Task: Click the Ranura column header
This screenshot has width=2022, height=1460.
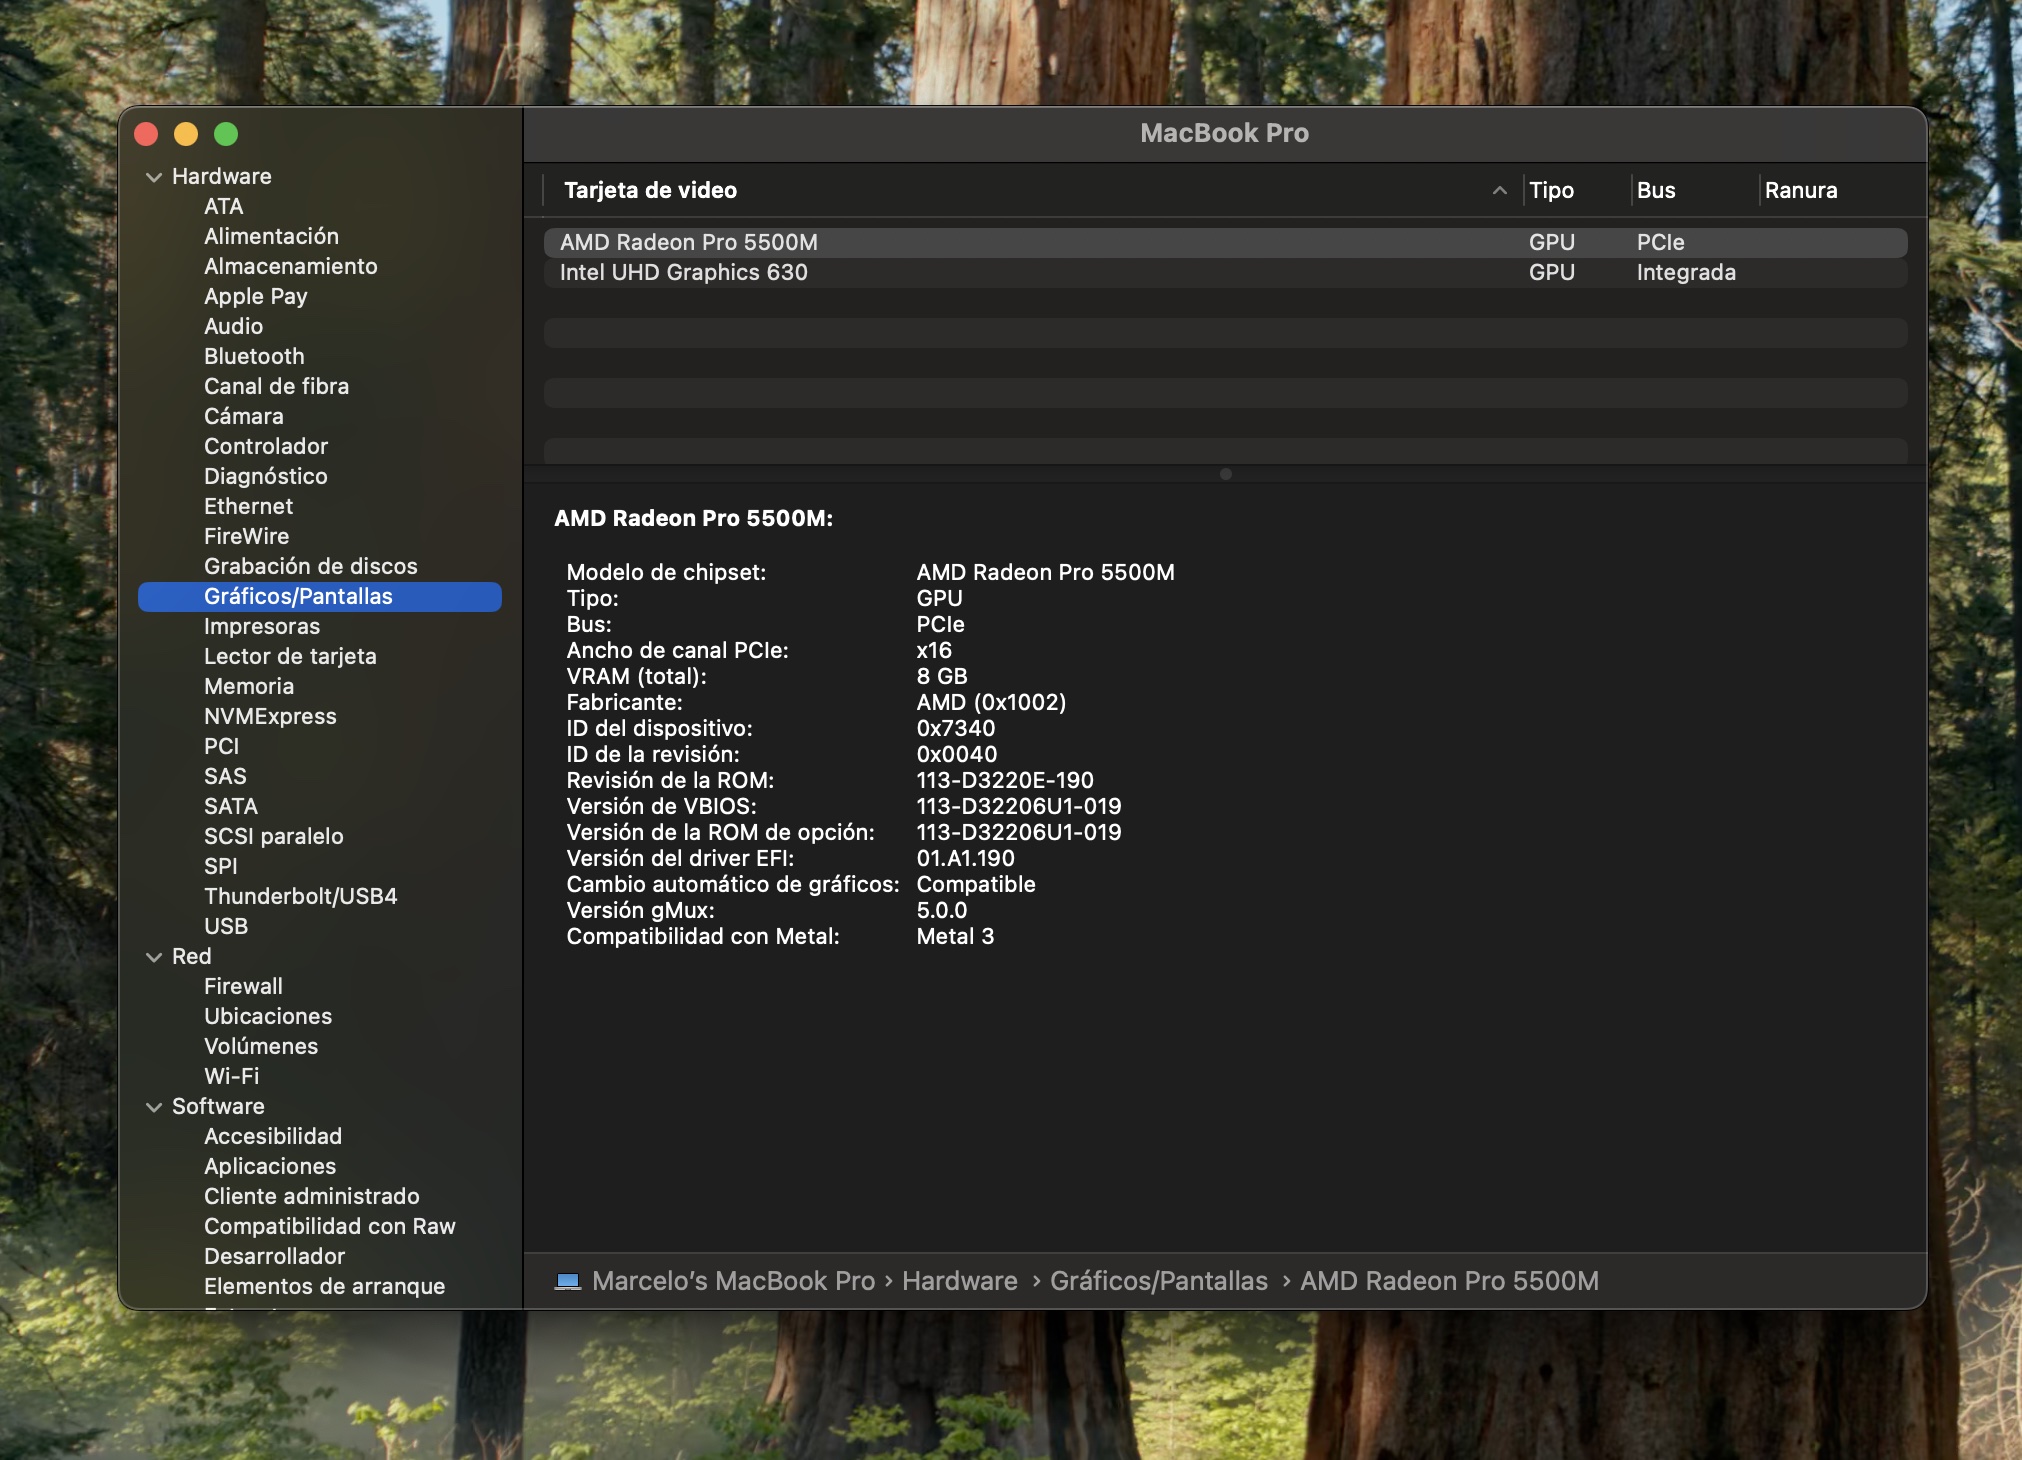Action: point(1800,190)
